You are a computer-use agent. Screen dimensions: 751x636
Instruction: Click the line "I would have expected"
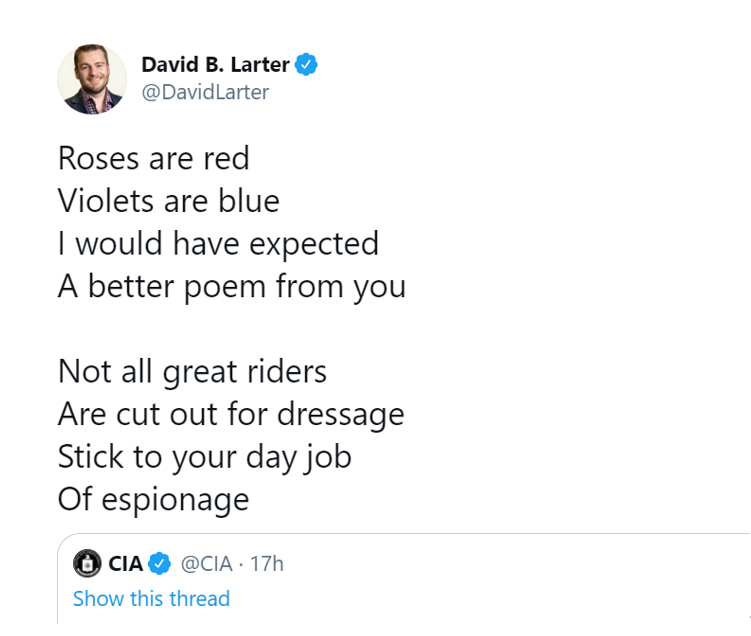coord(218,244)
